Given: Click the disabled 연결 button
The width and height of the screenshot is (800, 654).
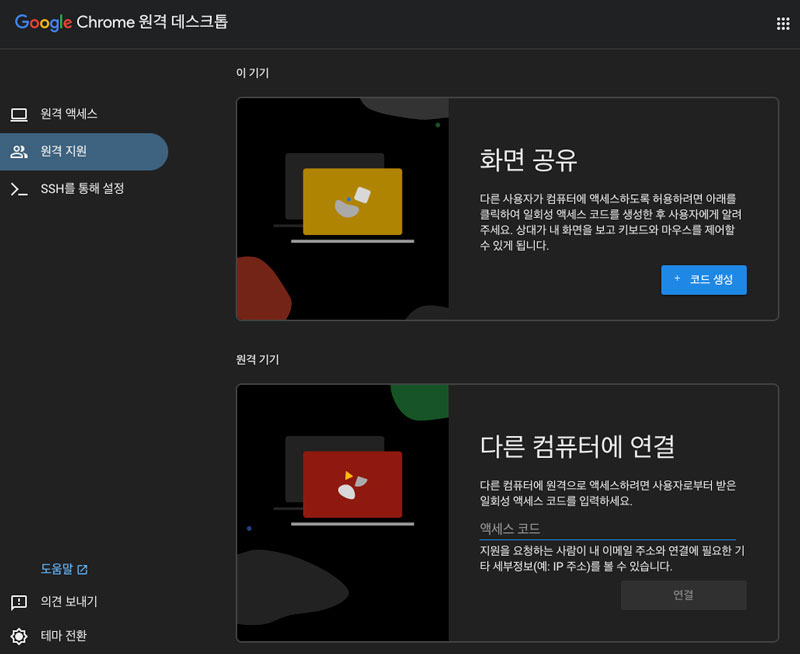Looking at the screenshot, I should (683, 595).
